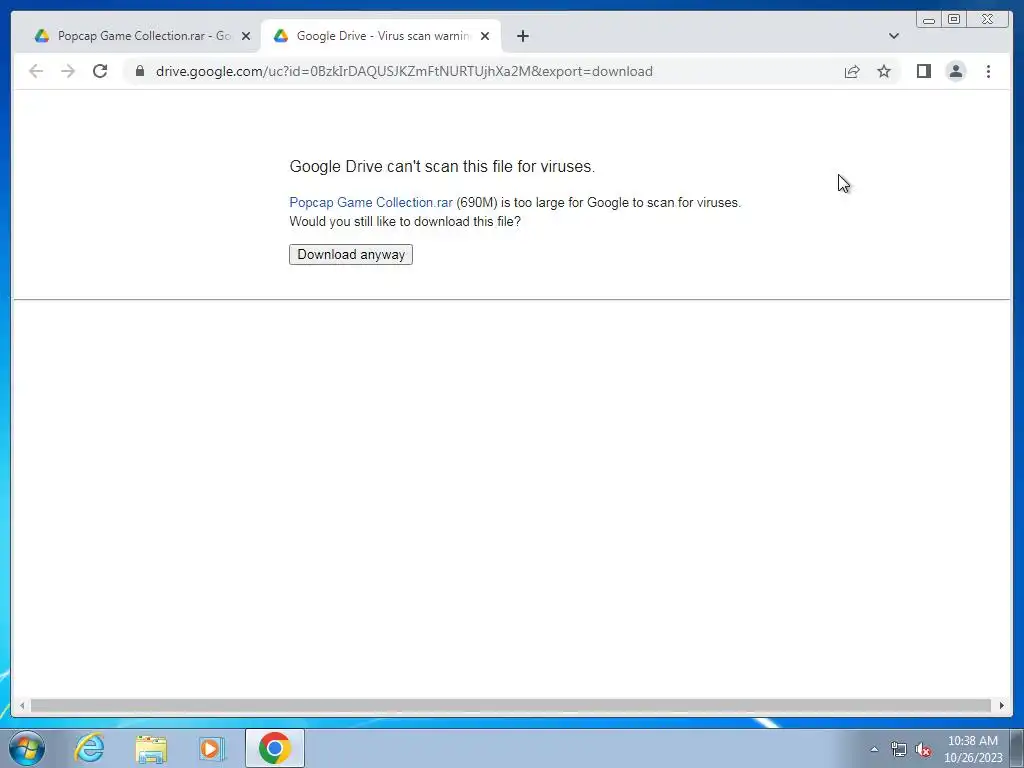Screen dimensions: 1024x768
Task: Open the network status tray icon
Action: (899, 749)
